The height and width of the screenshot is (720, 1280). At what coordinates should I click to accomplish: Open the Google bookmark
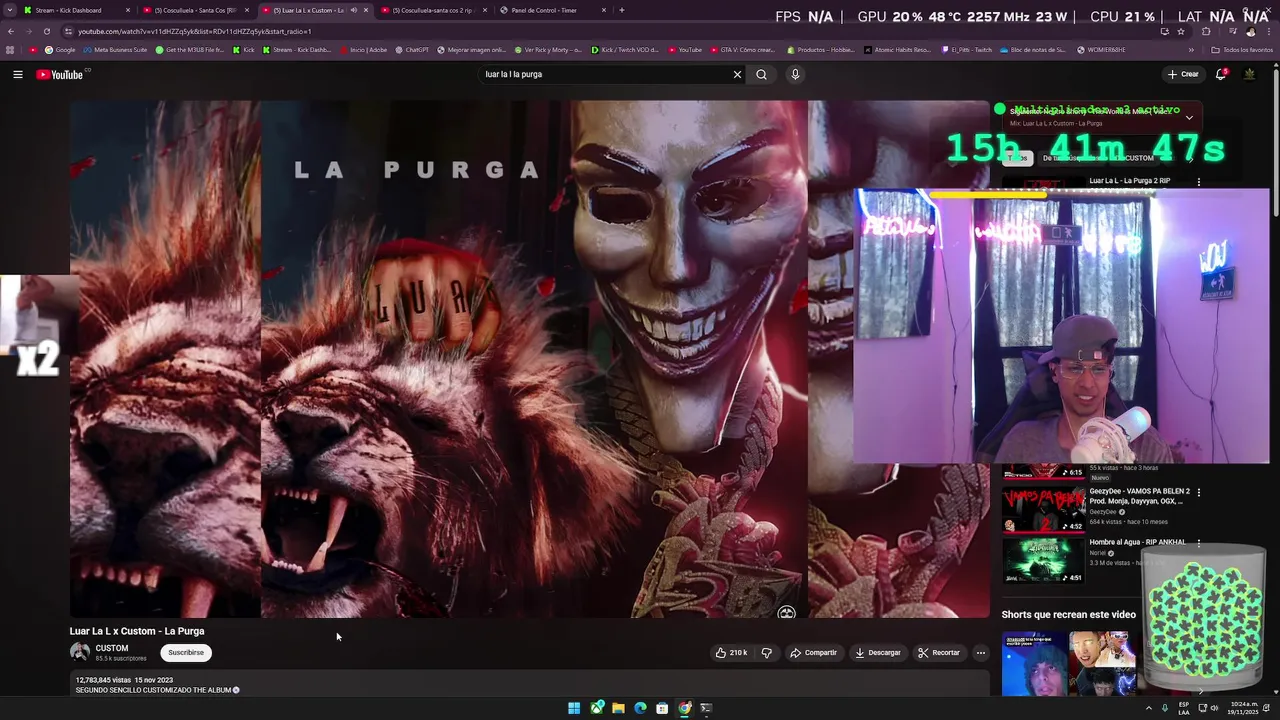tap(60, 50)
